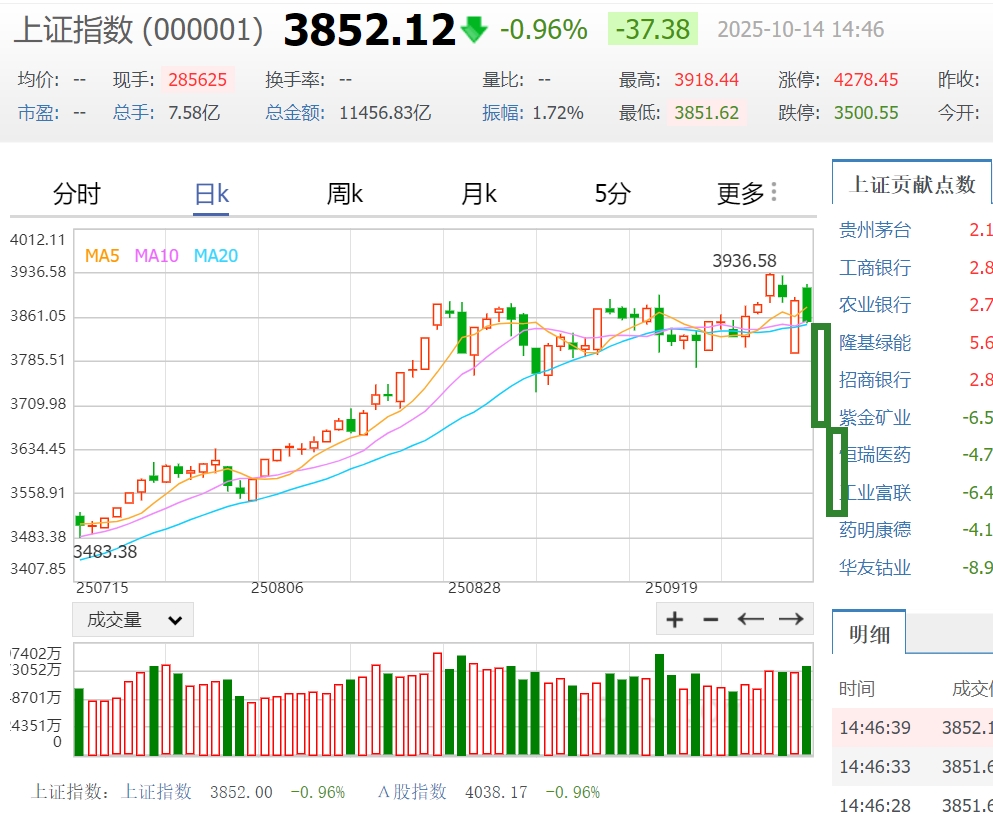Open the 华友钴业 stock link

pos(875,567)
